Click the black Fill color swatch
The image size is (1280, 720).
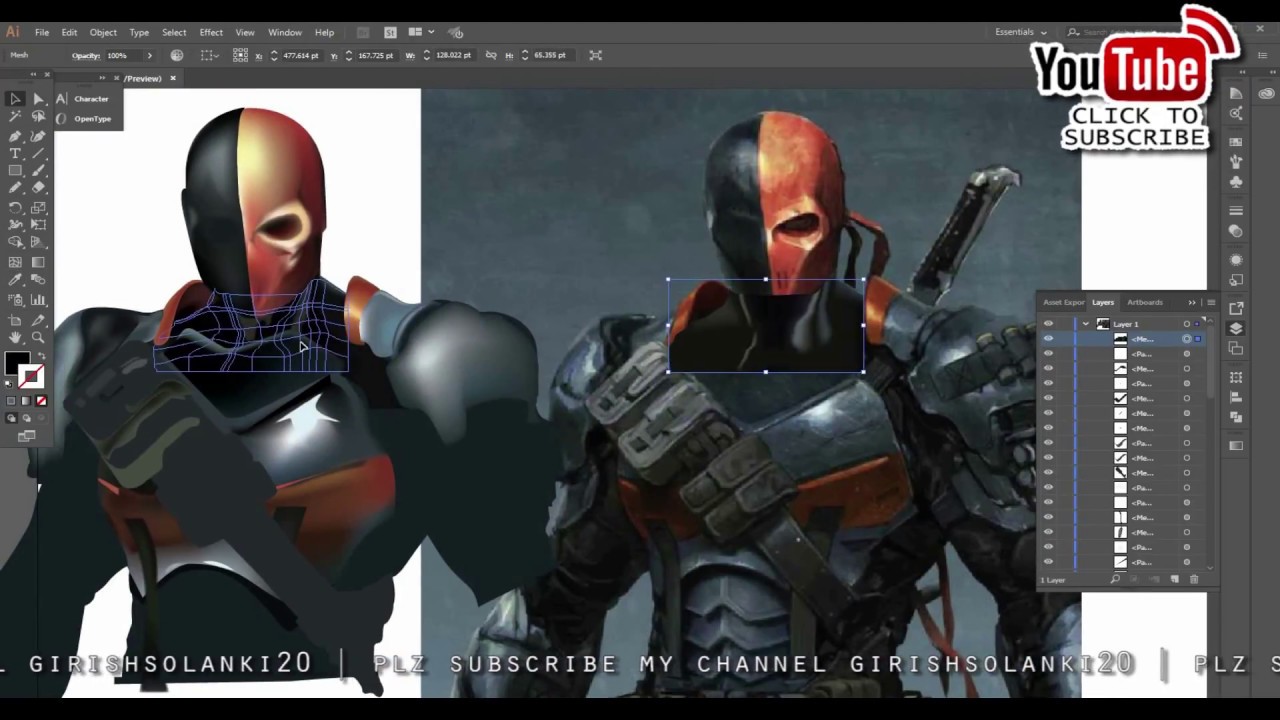(x=15, y=362)
